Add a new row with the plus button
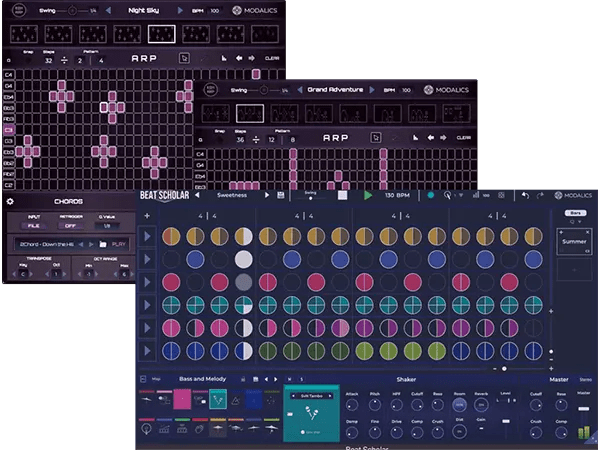The image size is (600, 450). tap(147, 216)
